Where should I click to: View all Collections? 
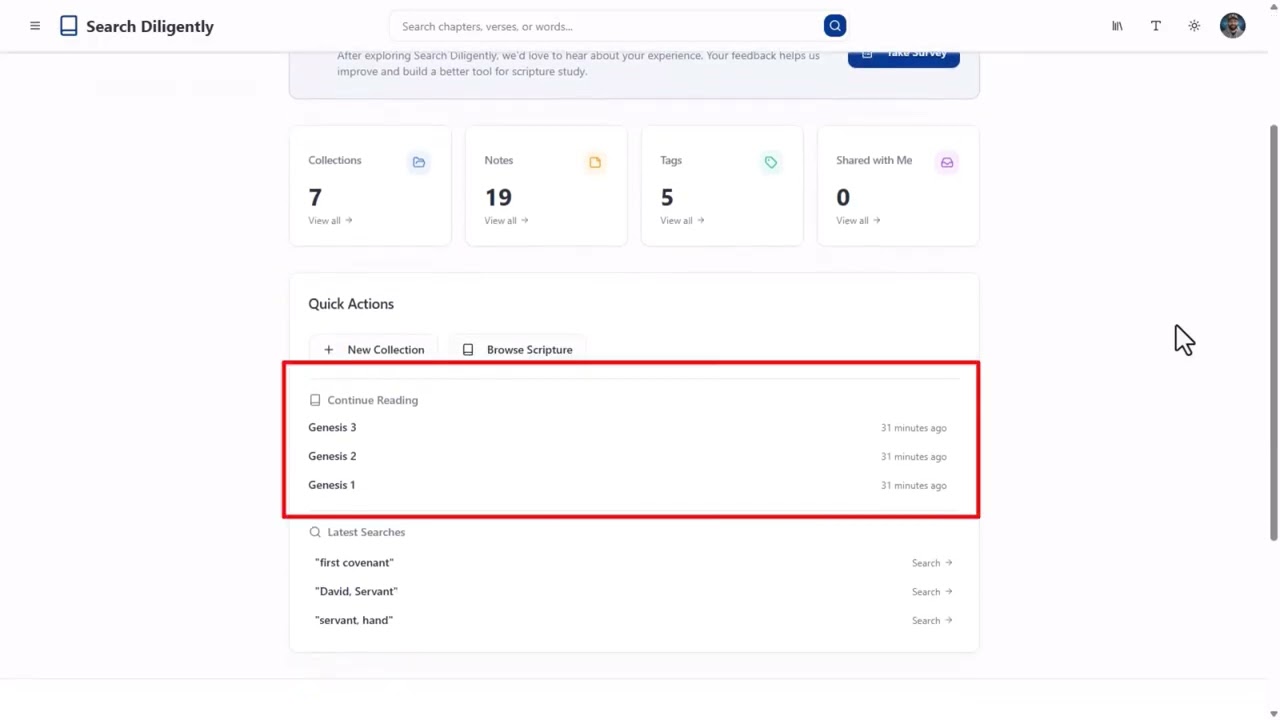330,220
